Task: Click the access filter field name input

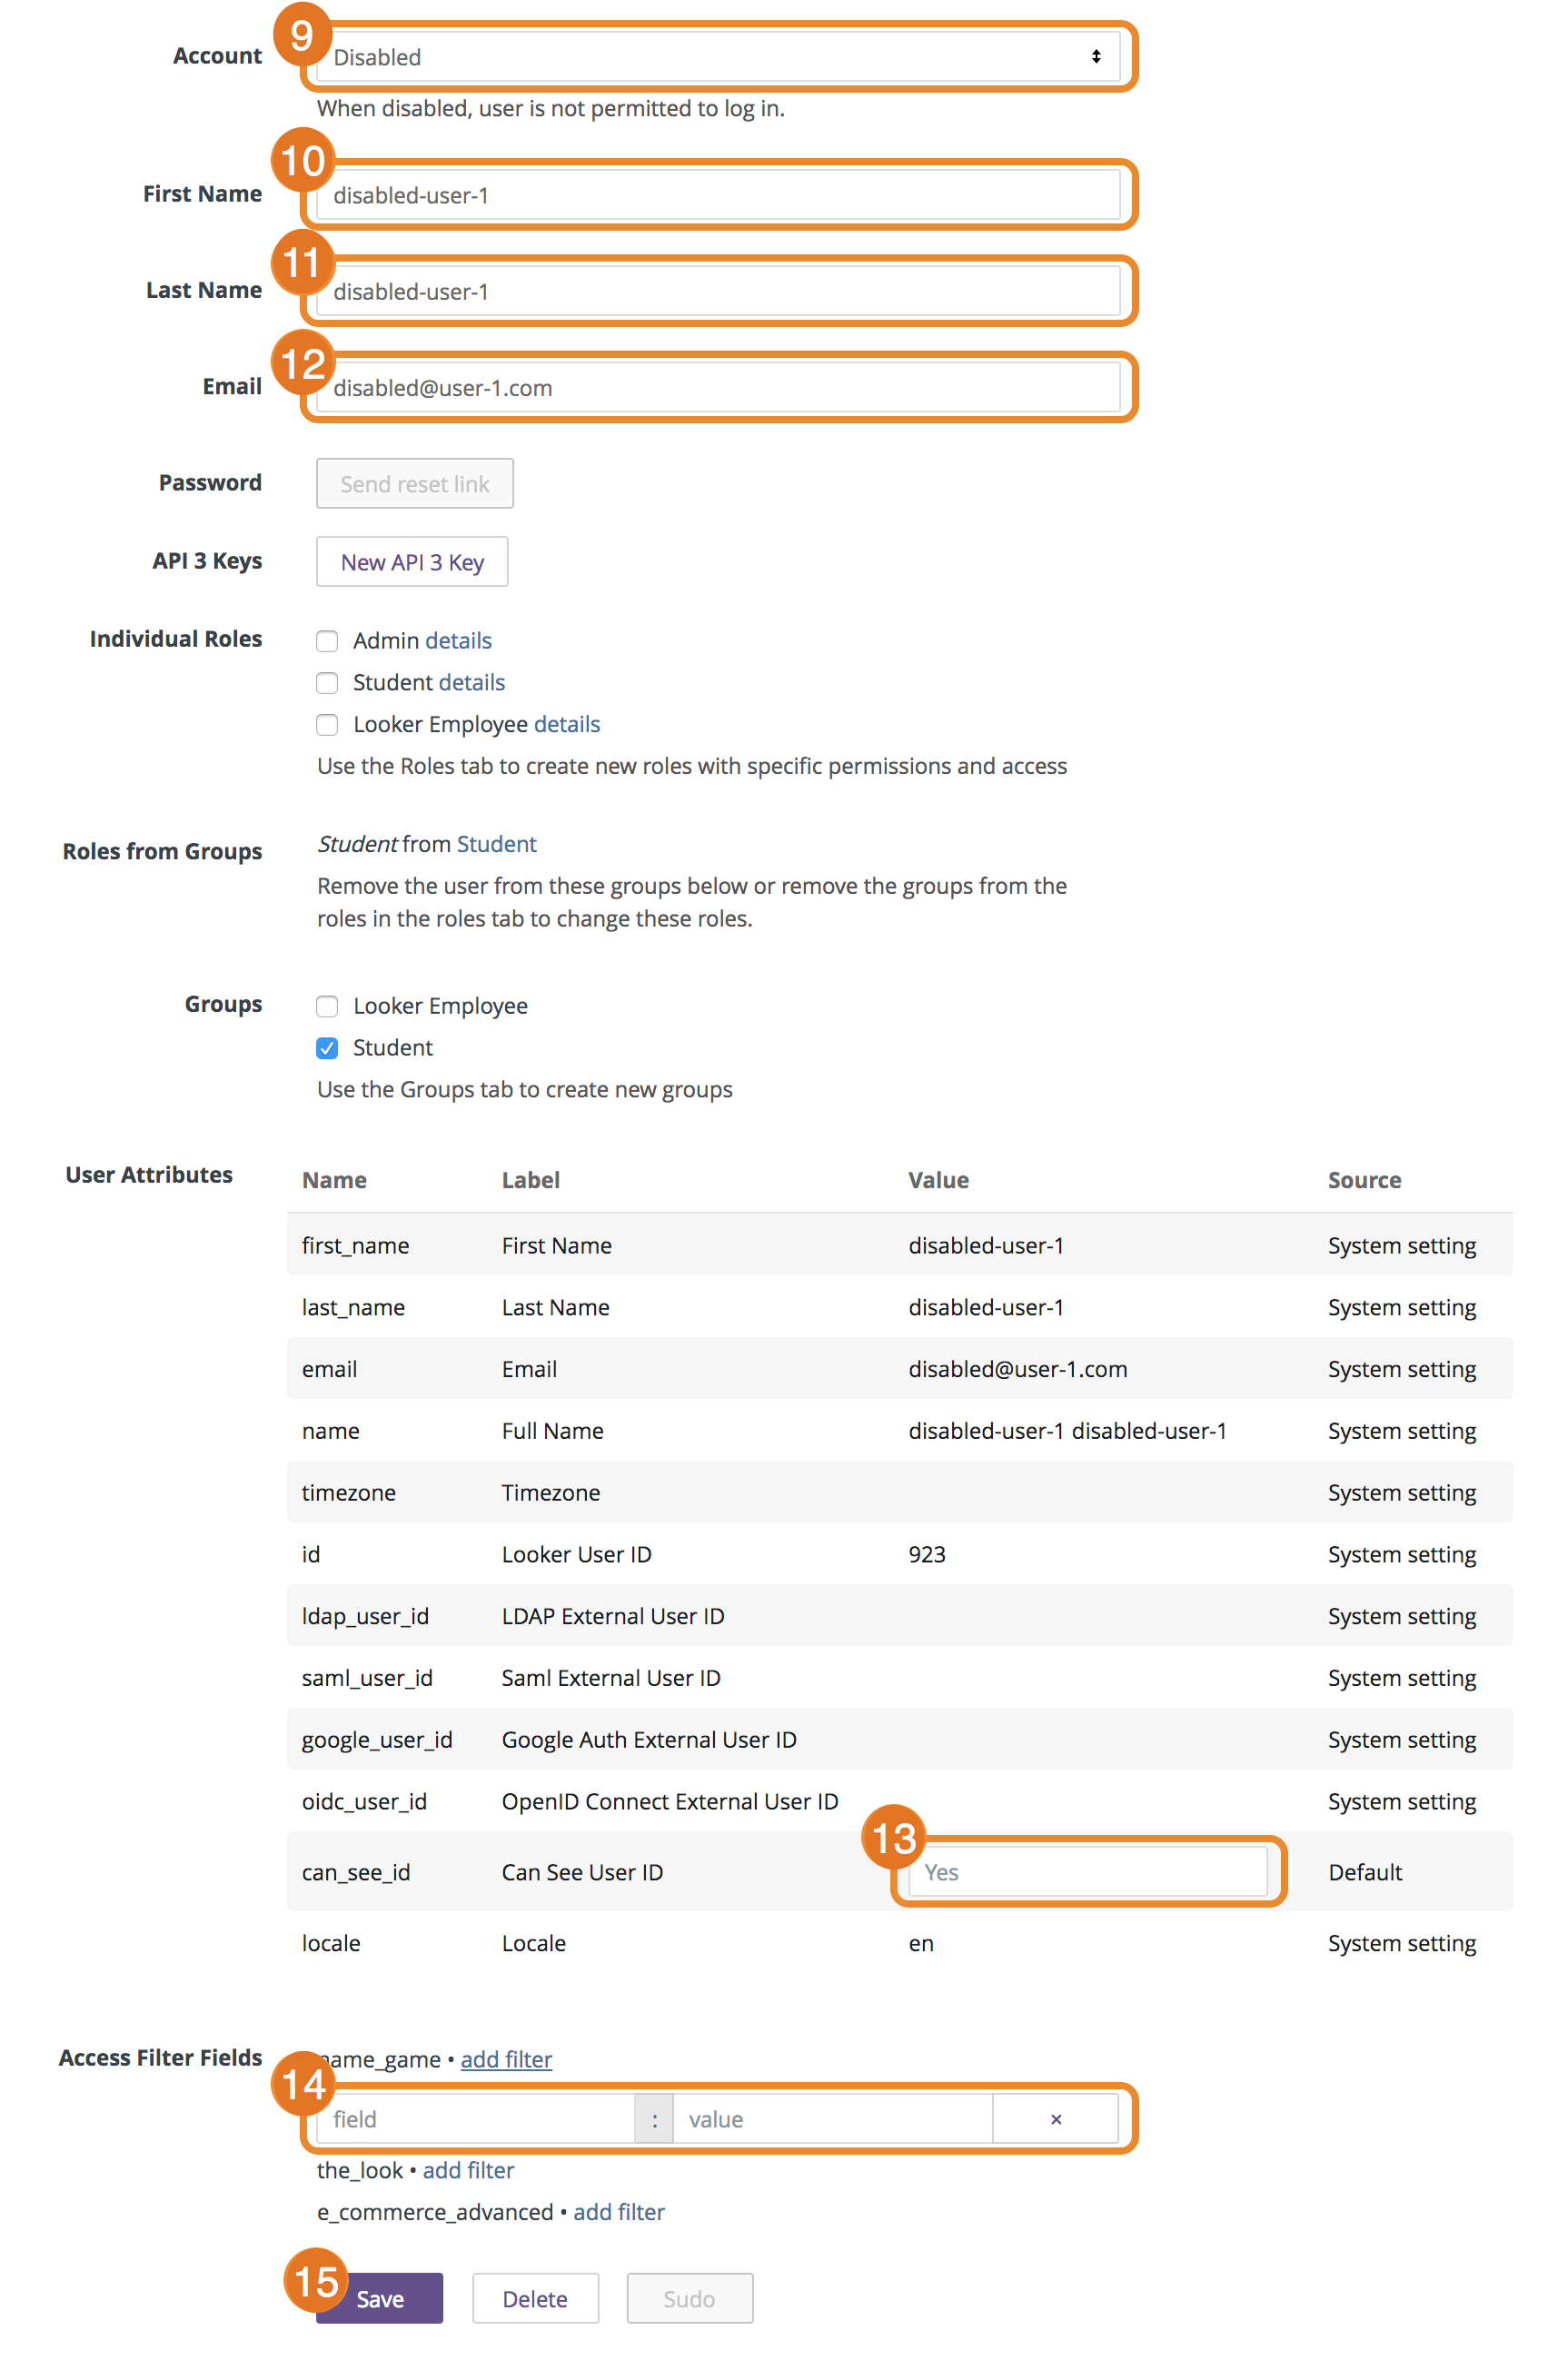Action: (x=476, y=2119)
